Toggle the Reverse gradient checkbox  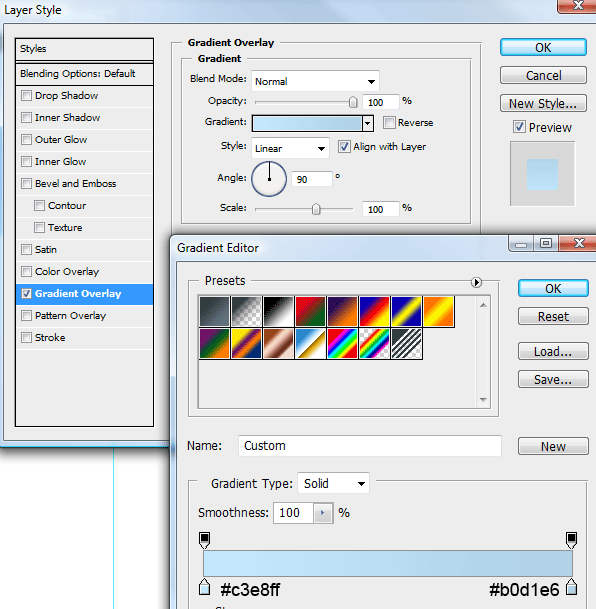389,123
